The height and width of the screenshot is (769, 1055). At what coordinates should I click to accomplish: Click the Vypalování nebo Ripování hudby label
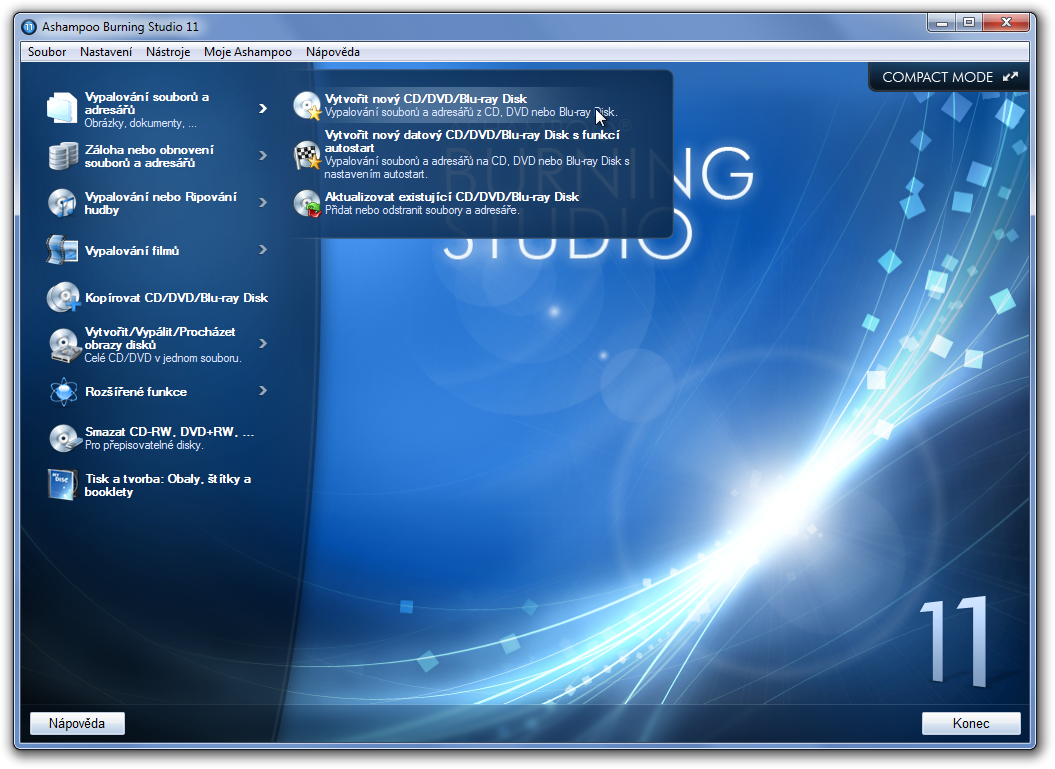pos(161,203)
